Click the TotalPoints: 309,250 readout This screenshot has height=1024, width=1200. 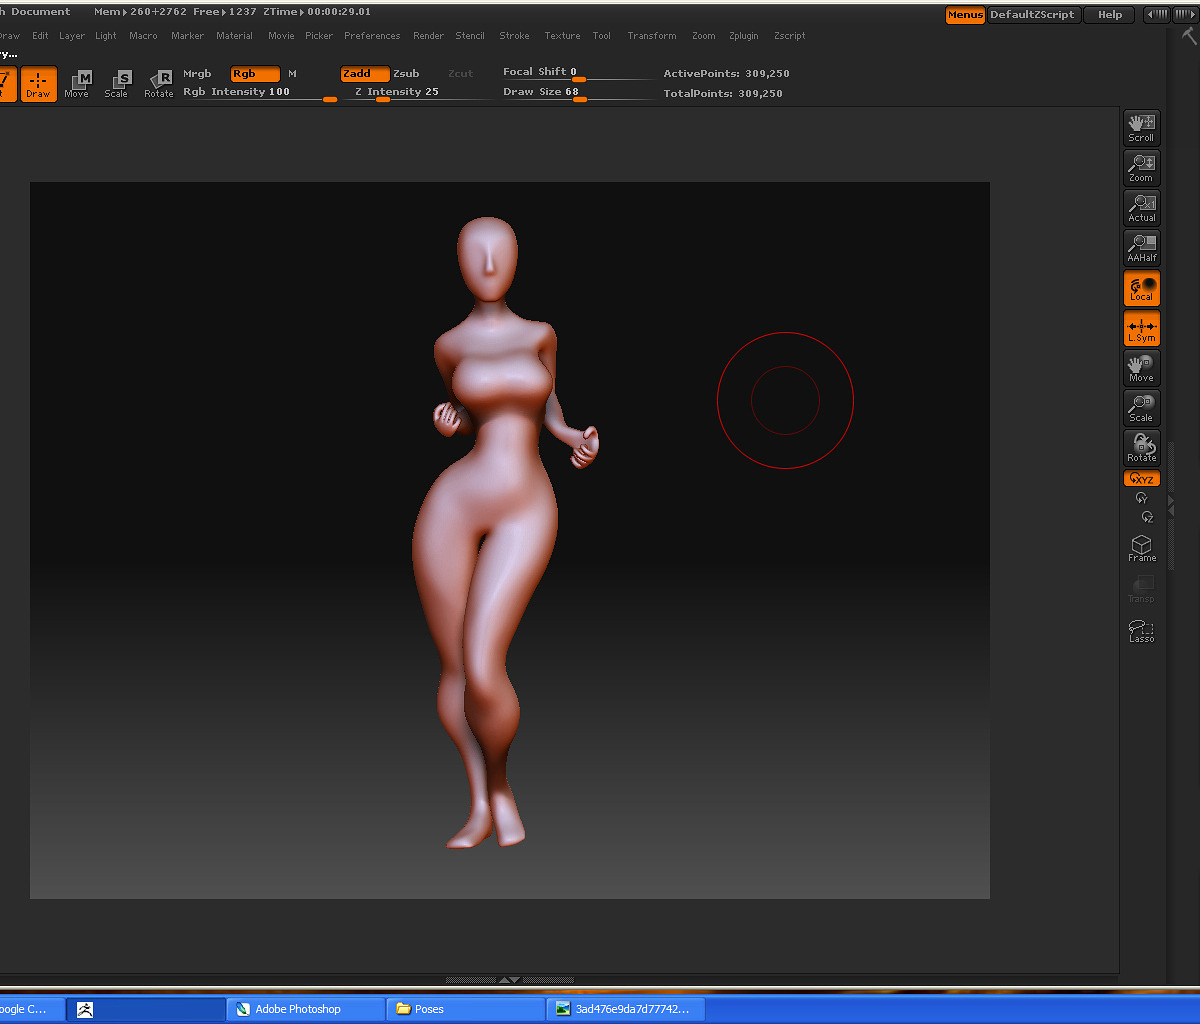[723, 94]
